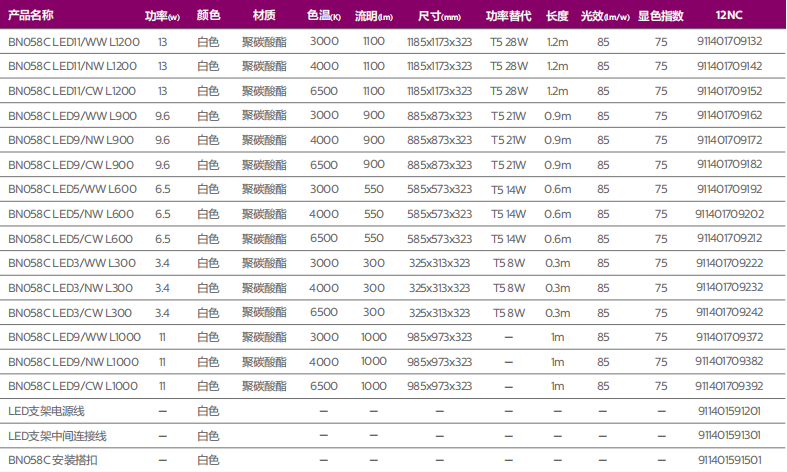Click 12NC code 911401709372
Viewport: 787px width, 472px height.
pyautogui.click(x=729, y=337)
